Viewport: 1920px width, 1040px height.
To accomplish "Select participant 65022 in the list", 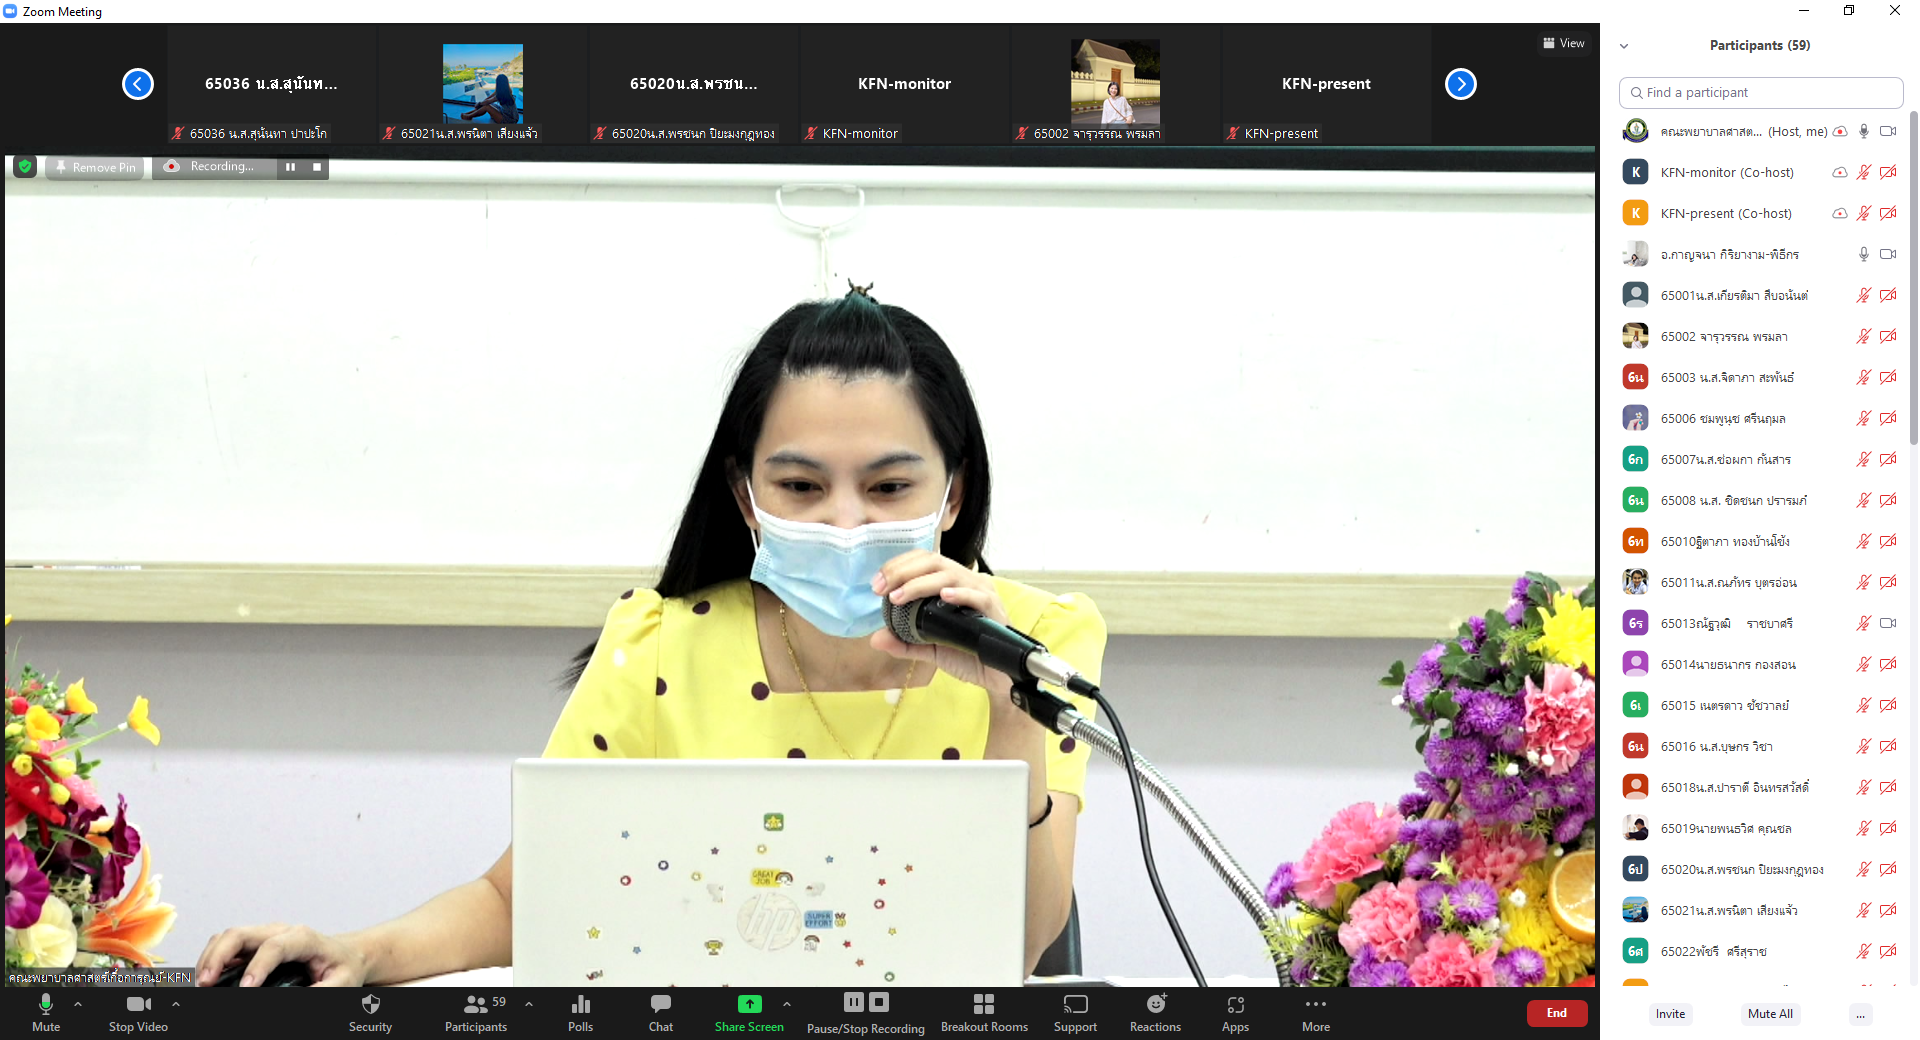I will 1760,951.
